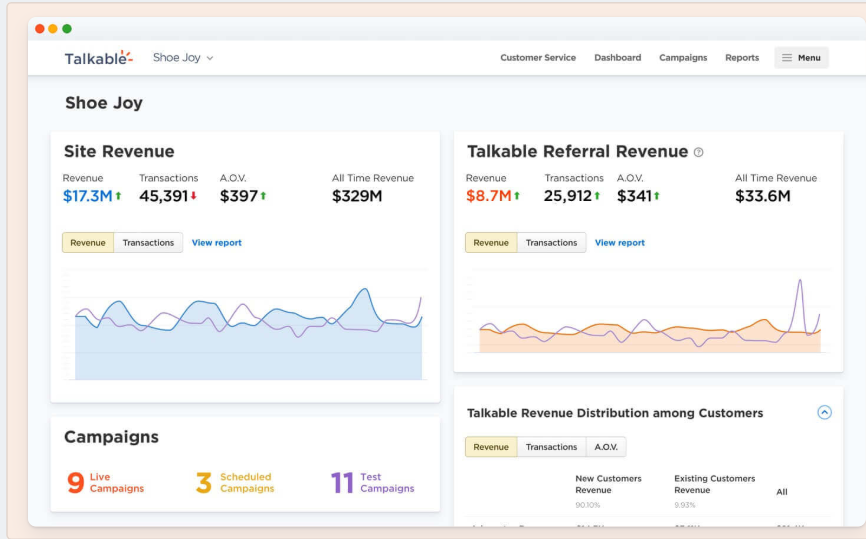The width and height of the screenshot is (866, 539).
Task: Select Revenue tab under Site Revenue
Action: (88, 242)
